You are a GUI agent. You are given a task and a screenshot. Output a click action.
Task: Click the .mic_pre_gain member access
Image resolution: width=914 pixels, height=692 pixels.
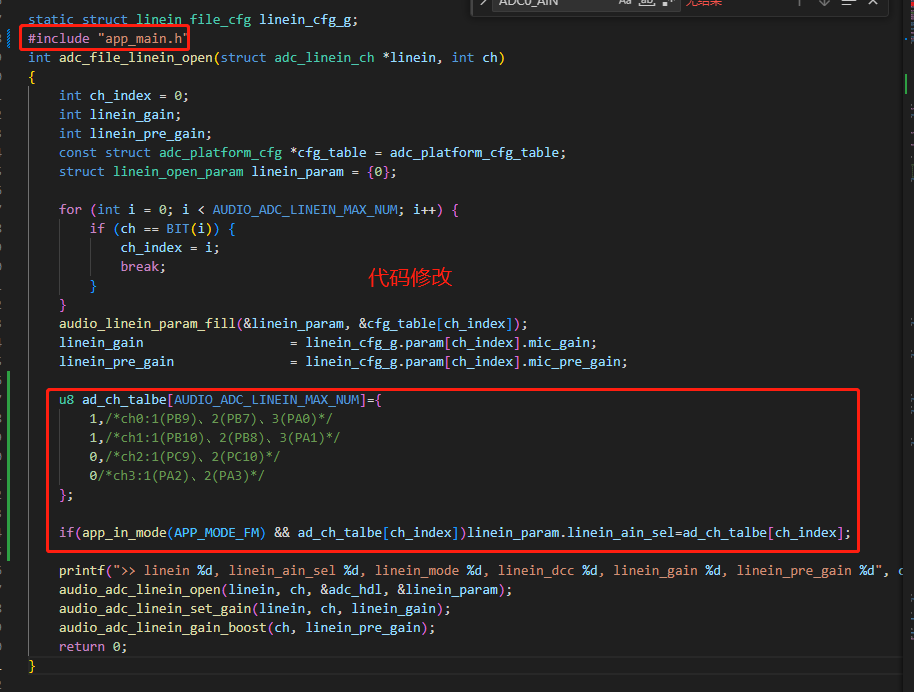(574, 362)
